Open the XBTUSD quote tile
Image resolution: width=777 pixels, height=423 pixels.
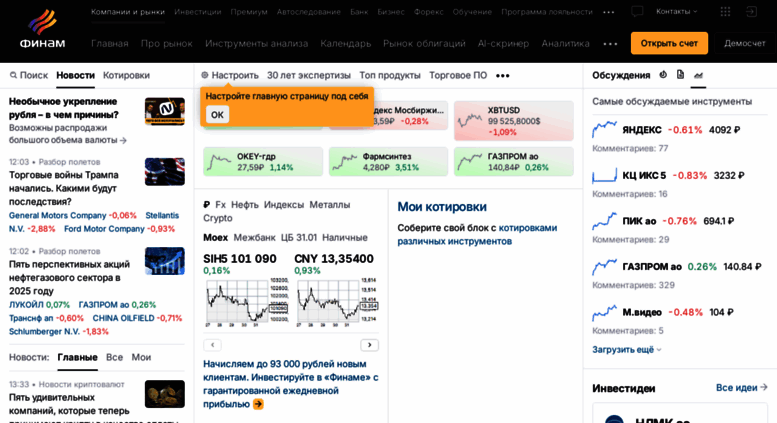(x=513, y=121)
